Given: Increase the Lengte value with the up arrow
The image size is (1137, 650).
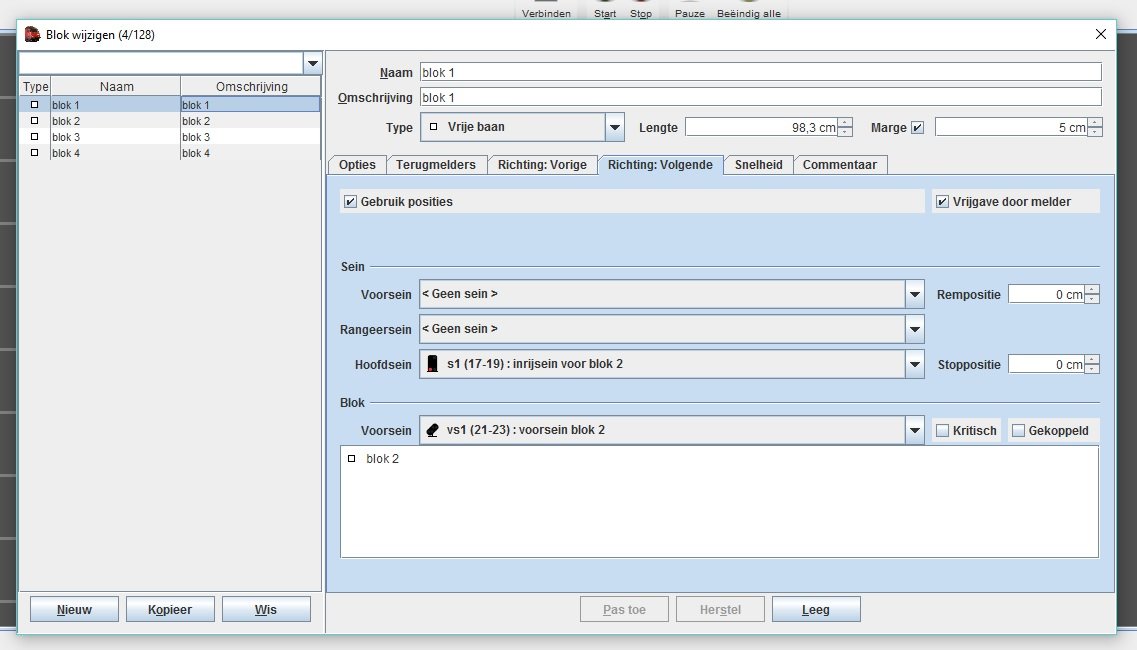Looking at the screenshot, I should point(845,123).
